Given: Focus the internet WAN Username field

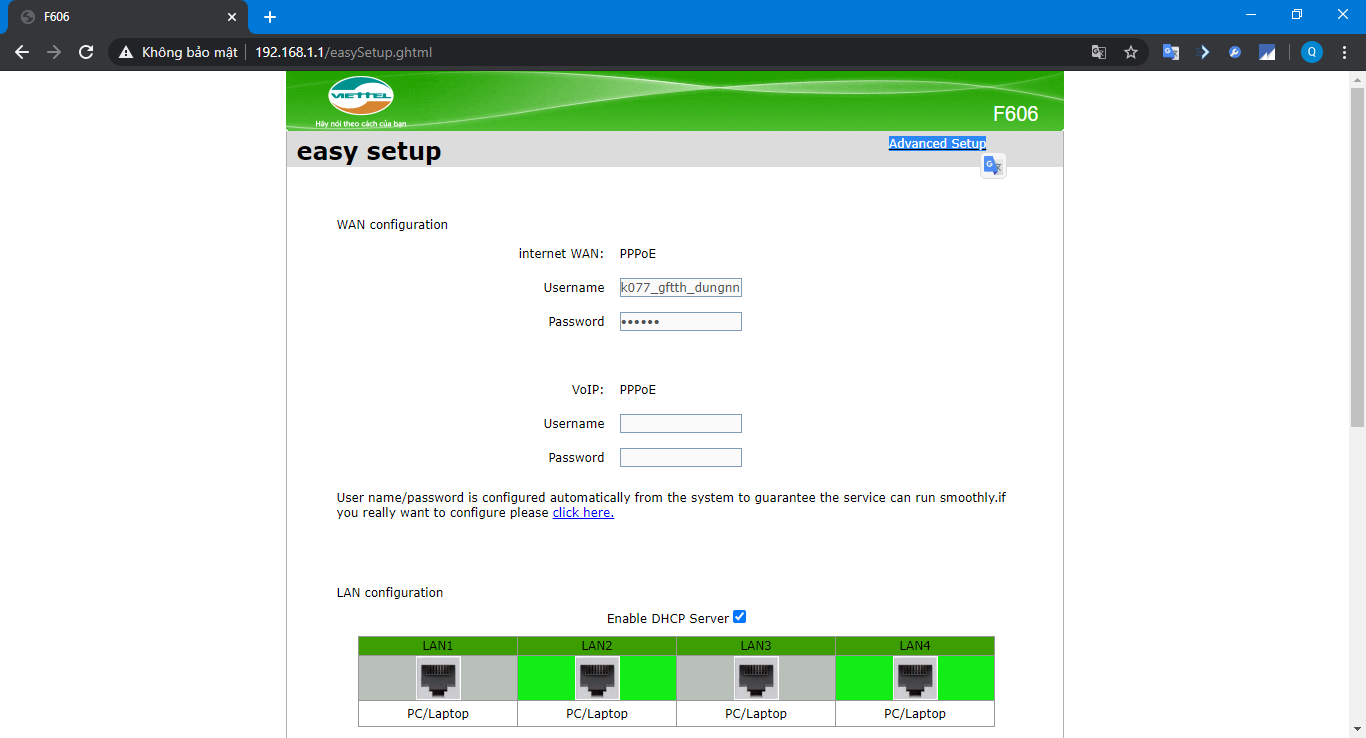Looking at the screenshot, I should pyautogui.click(x=681, y=288).
